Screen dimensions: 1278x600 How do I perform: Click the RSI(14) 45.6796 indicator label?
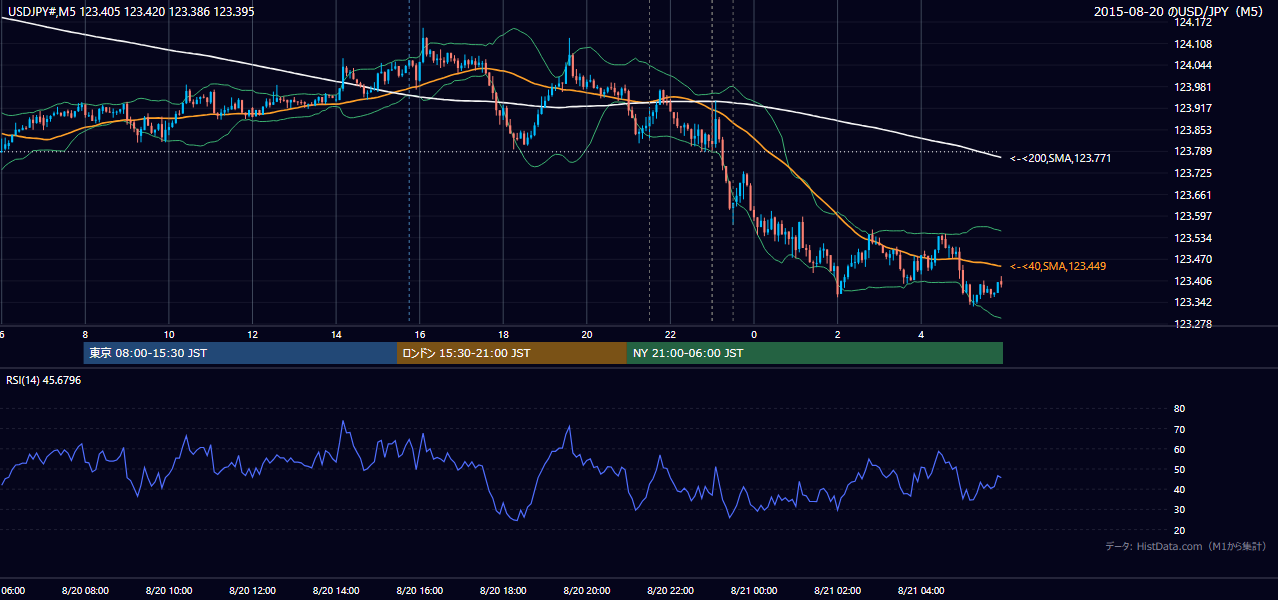coord(44,380)
